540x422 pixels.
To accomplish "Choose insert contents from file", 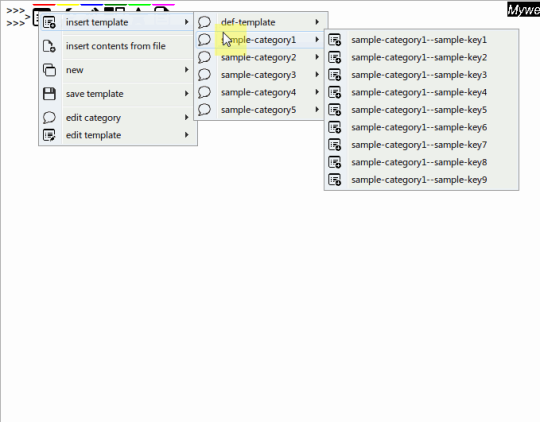I will 117,46.
